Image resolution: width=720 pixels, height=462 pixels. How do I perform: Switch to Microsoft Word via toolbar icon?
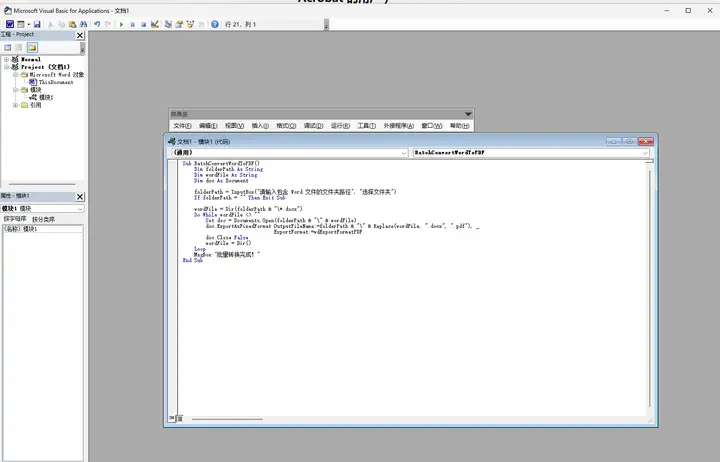click(x=10, y=24)
